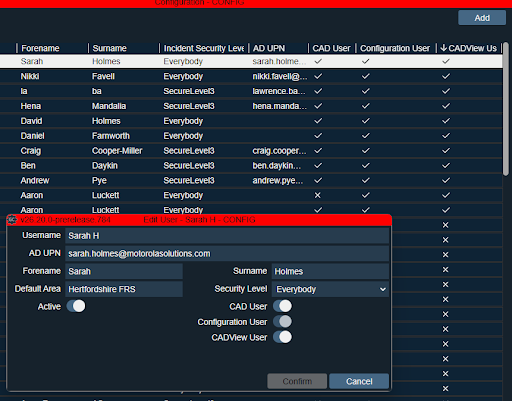The image size is (512, 401).
Task: Click CADView User column sort arrow
Action: tap(443, 48)
